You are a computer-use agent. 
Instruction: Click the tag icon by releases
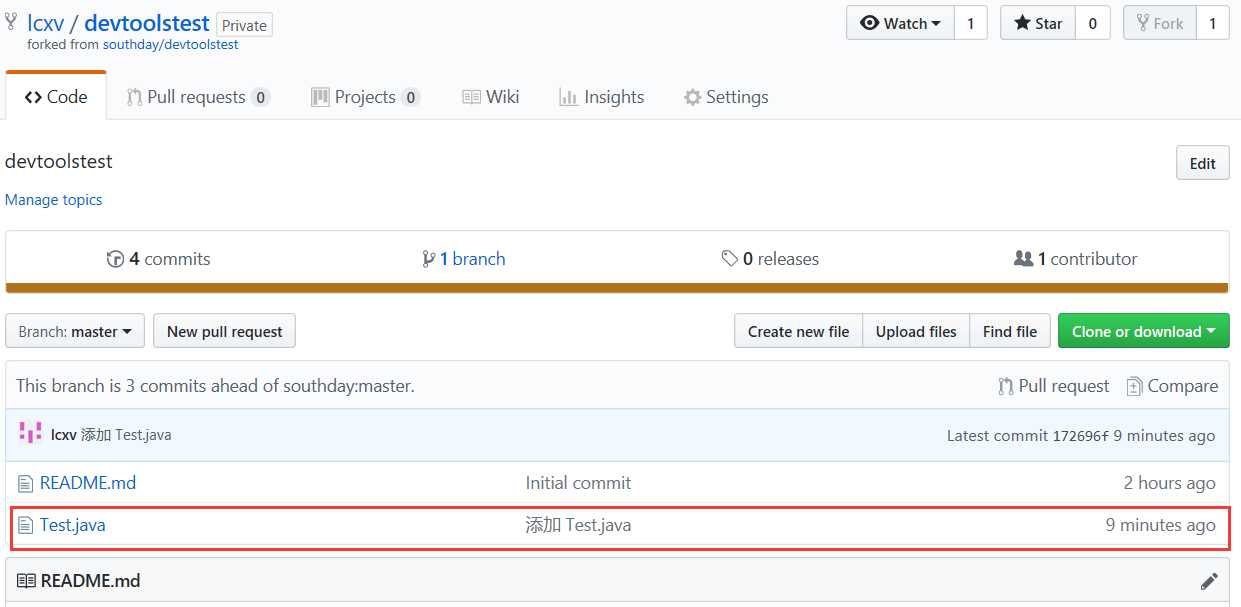730,259
